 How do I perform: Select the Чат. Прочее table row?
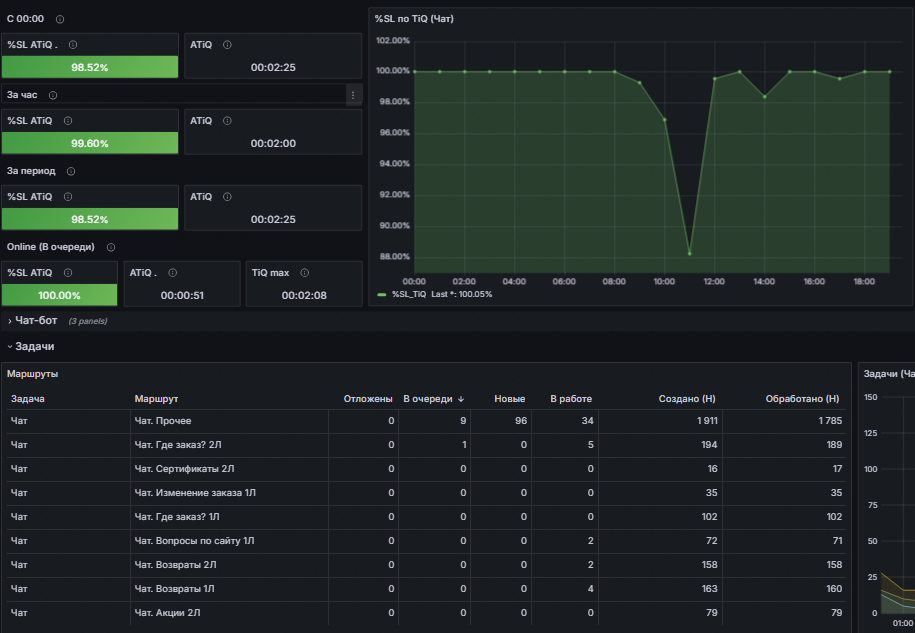click(x=427, y=421)
